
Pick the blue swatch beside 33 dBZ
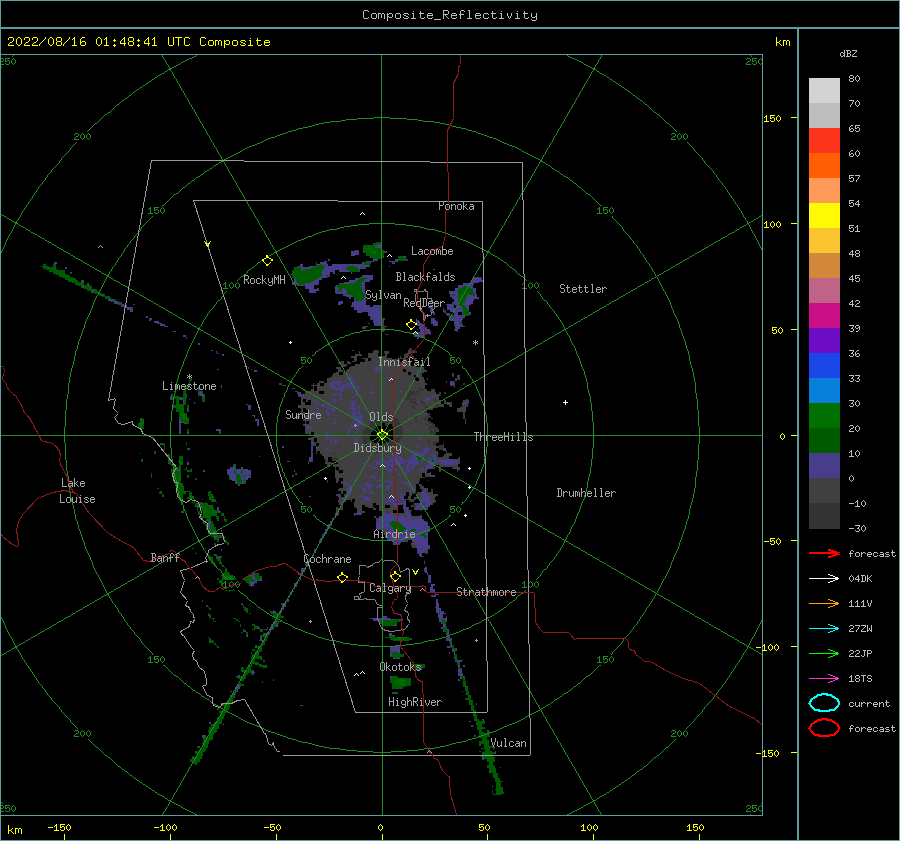(824, 366)
